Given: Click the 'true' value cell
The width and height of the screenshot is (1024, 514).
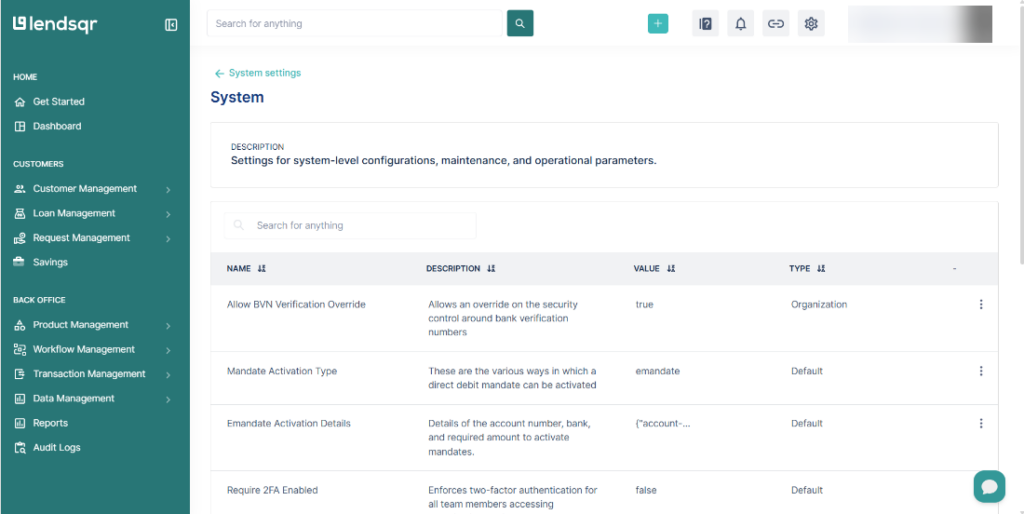Looking at the screenshot, I should pos(644,304).
